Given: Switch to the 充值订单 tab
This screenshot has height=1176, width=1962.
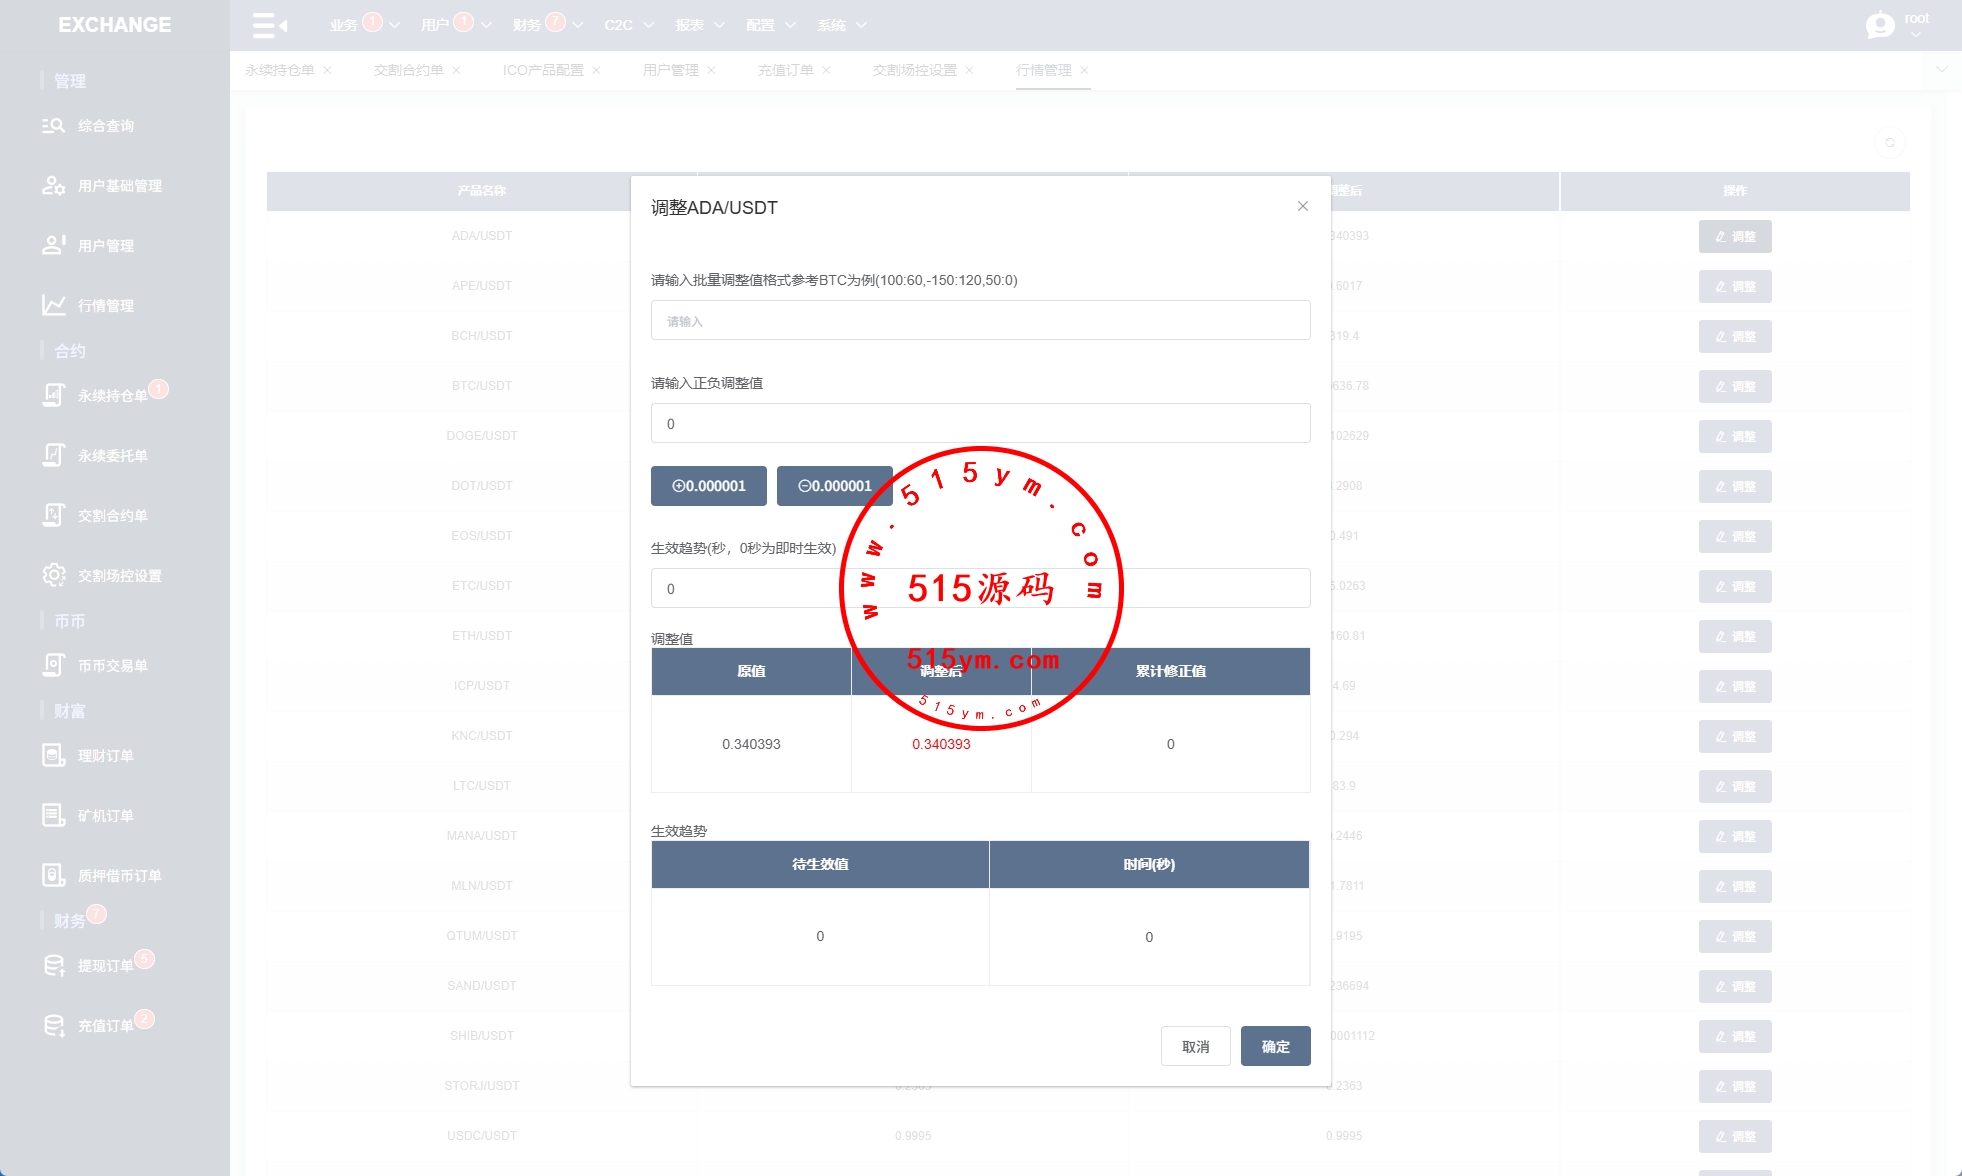Looking at the screenshot, I should point(785,70).
